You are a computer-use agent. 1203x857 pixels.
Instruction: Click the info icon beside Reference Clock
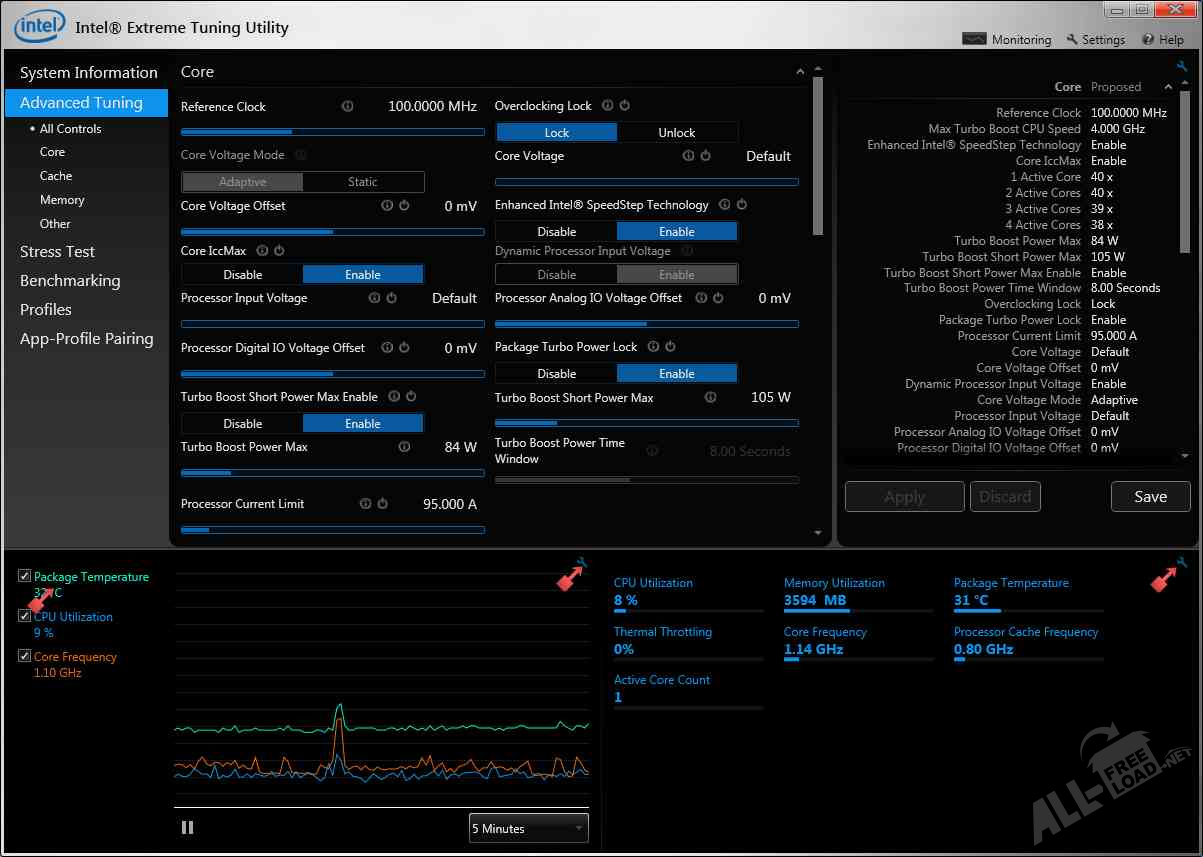(347, 106)
